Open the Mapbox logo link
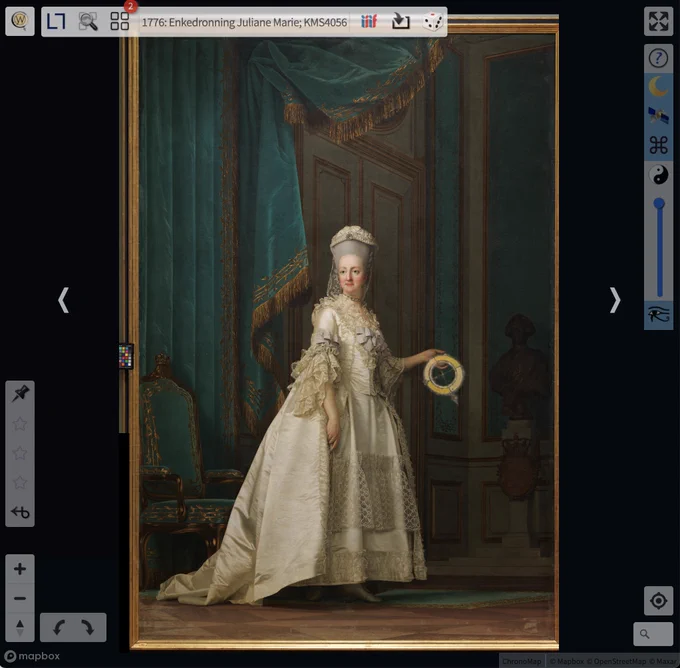 [32, 656]
